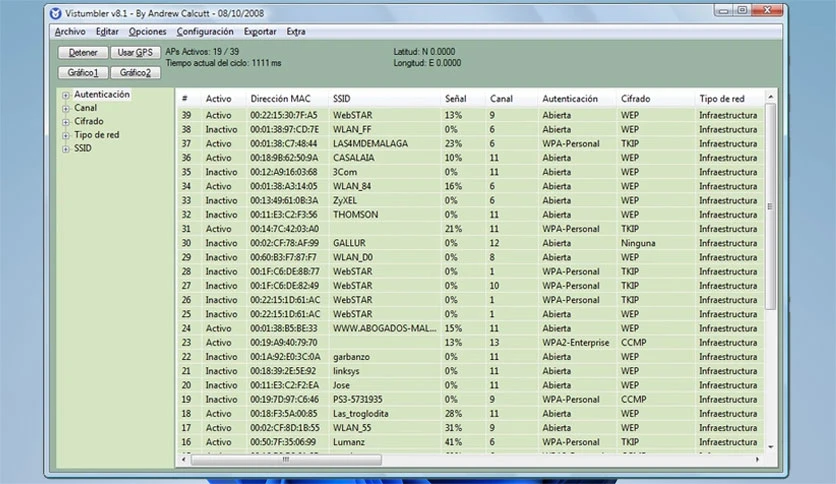Select the Autenticación tree label
Viewport: 836px width, 484px height.
tap(102, 94)
